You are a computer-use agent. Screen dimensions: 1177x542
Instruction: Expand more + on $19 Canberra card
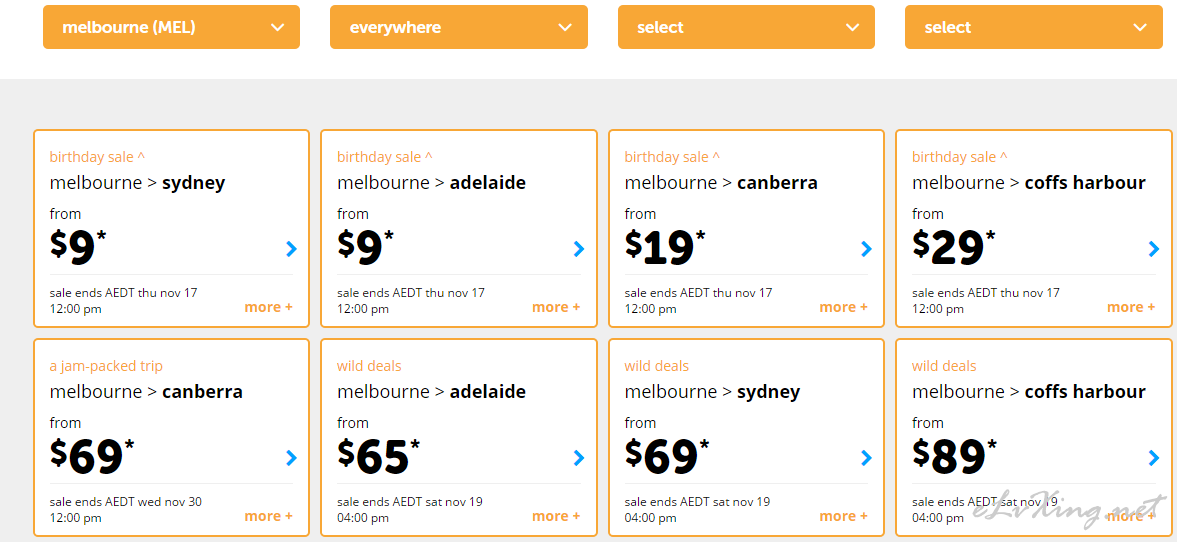coord(843,307)
